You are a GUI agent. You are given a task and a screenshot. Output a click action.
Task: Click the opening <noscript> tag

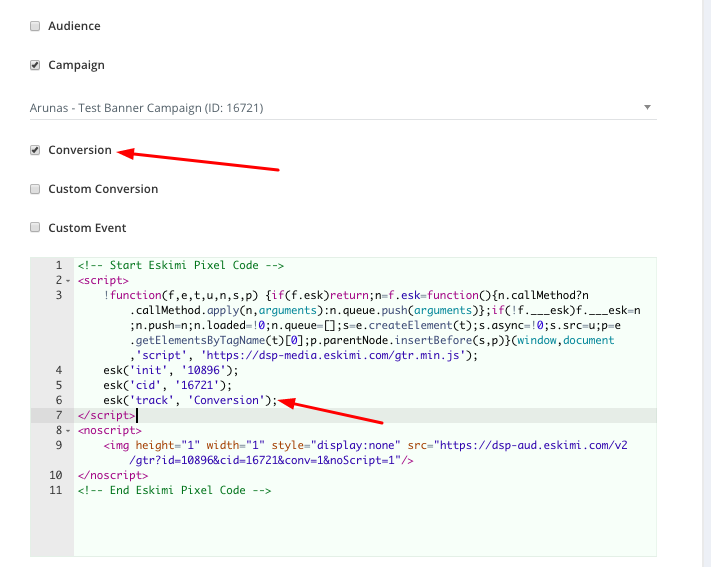click(109, 430)
